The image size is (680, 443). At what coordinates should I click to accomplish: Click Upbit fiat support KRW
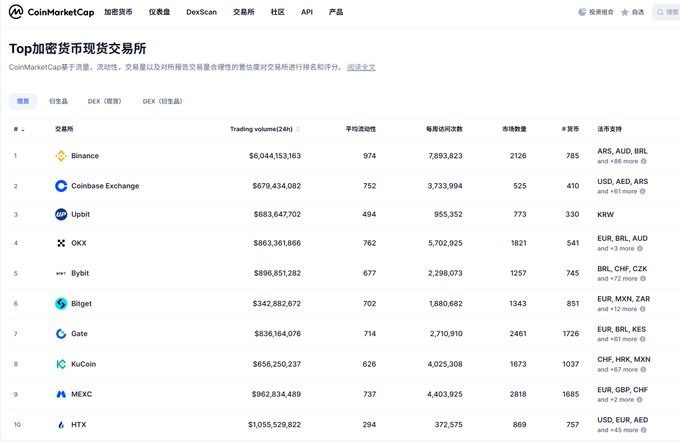[605, 215]
